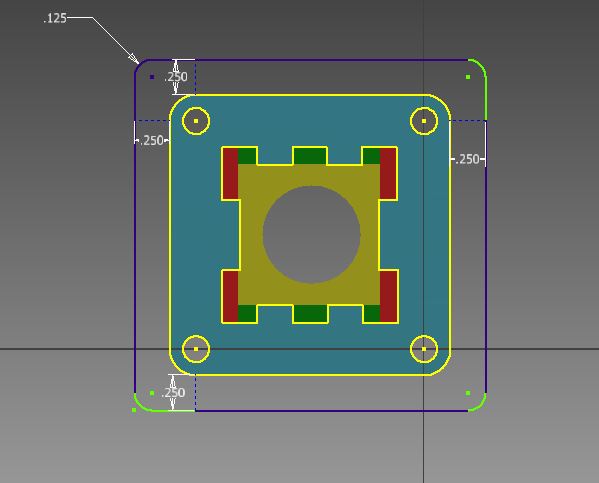Screen dimensions: 599x483
Task: Pick the green fillet arc at bottom-right corner
Action: pos(481,406)
